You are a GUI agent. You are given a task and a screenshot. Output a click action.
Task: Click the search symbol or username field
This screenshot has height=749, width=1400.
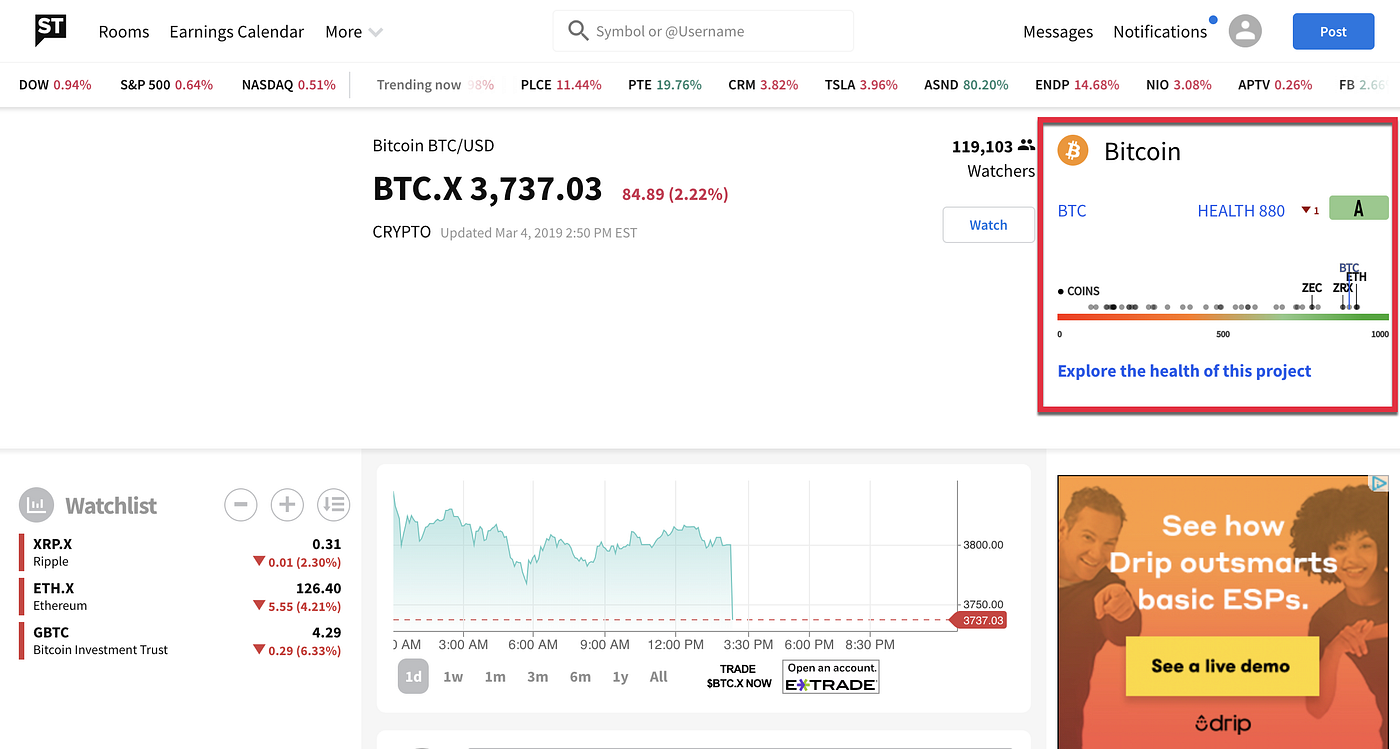[703, 31]
